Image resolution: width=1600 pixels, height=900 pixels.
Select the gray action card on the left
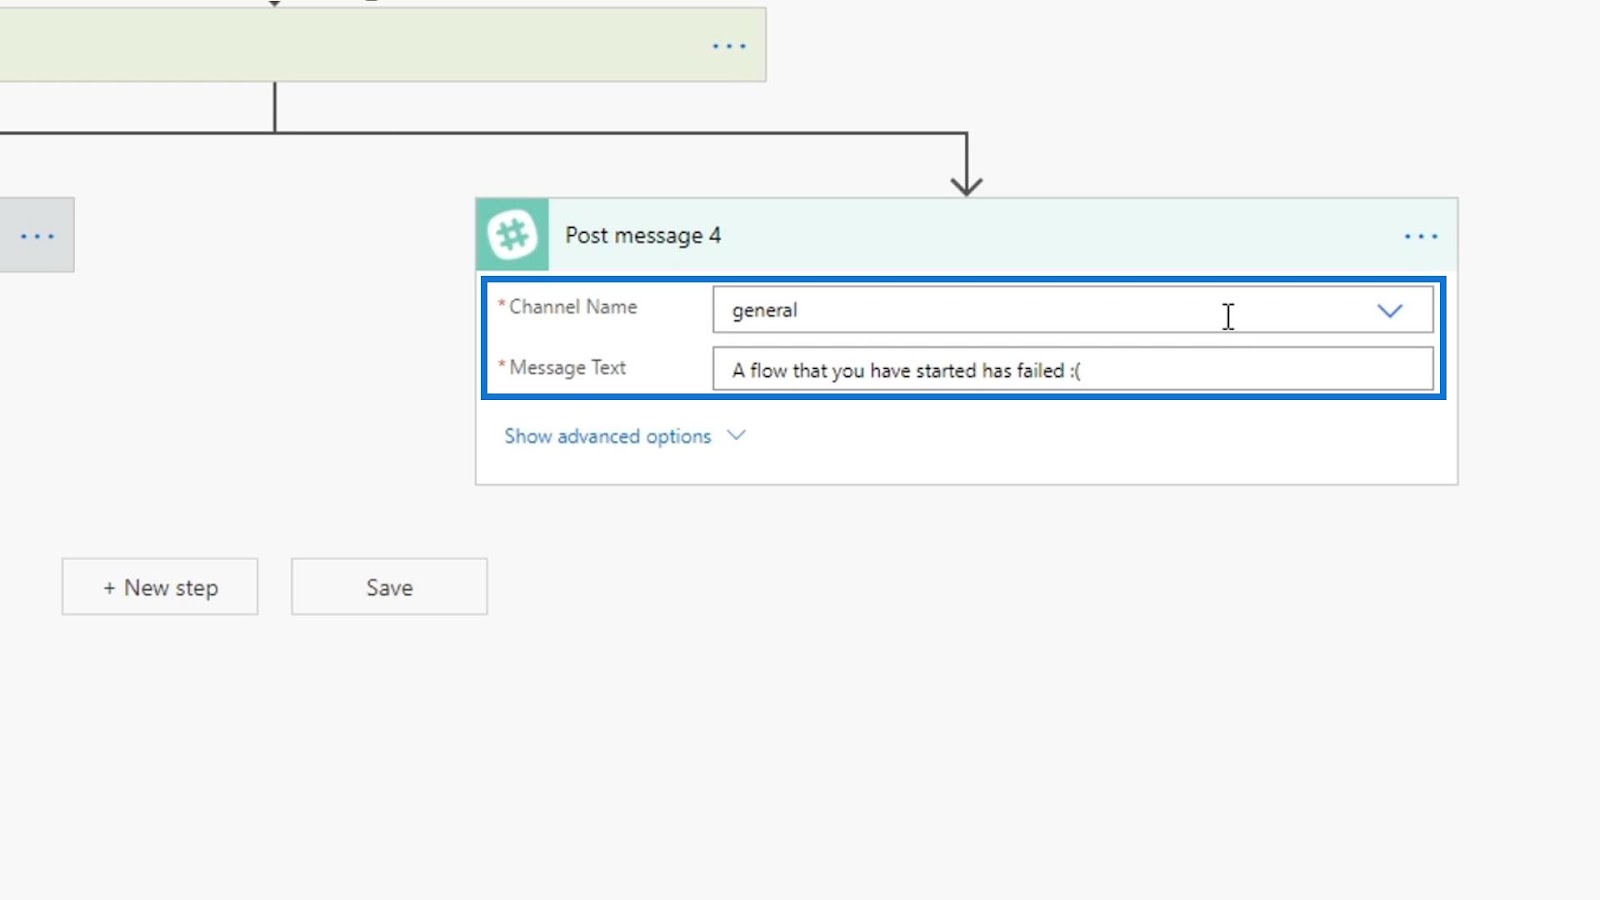[37, 235]
